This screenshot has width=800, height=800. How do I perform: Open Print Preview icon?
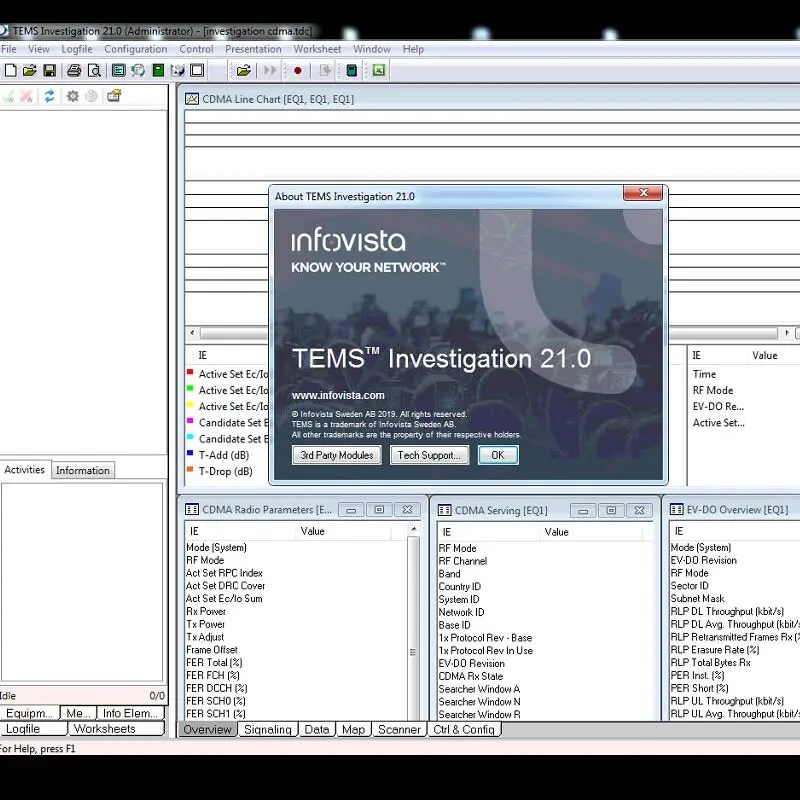94,70
